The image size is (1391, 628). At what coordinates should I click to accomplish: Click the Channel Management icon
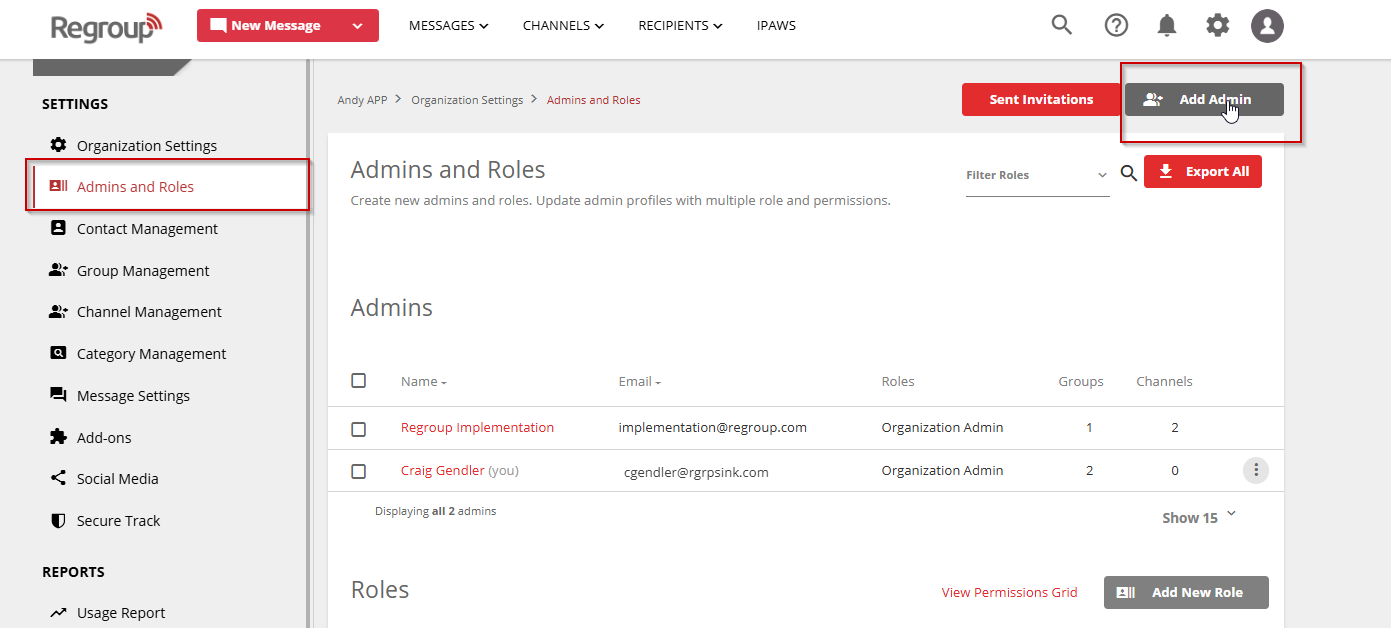coord(58,311)
